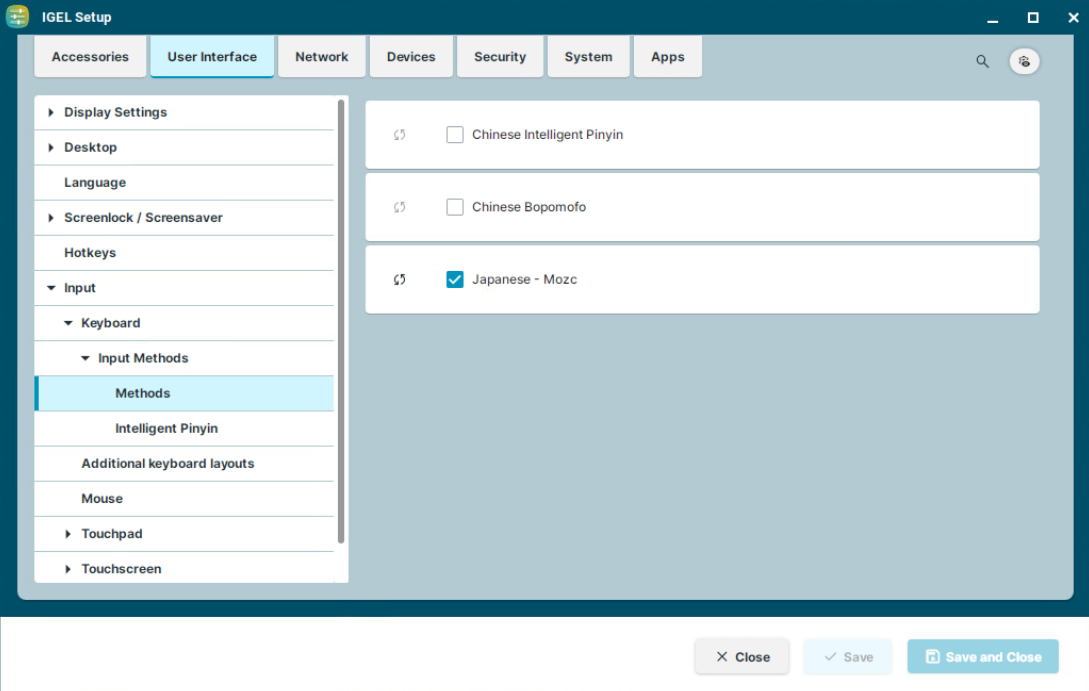The width and height of the screenshot is (1089, 691).
Task: Disable the Japanese - Mozc input method
Action: click(455, 279)
